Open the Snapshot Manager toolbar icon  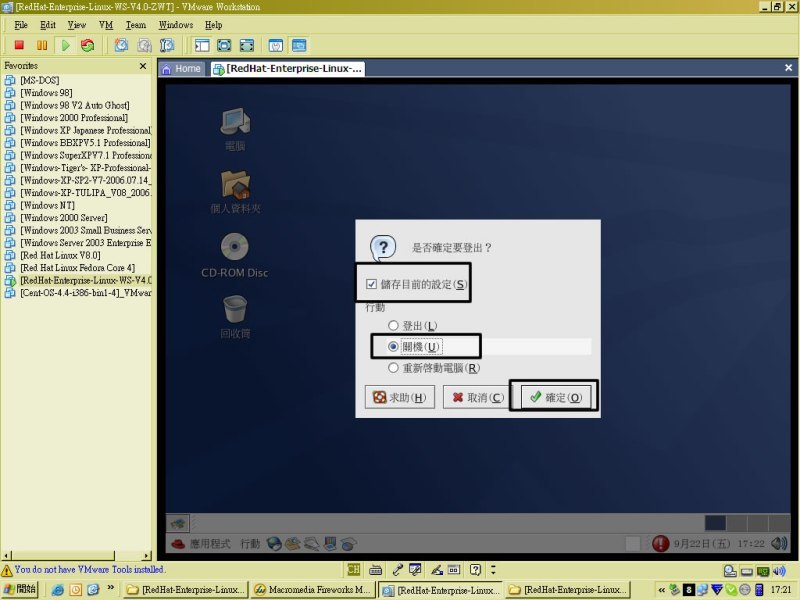click(167, 45)
